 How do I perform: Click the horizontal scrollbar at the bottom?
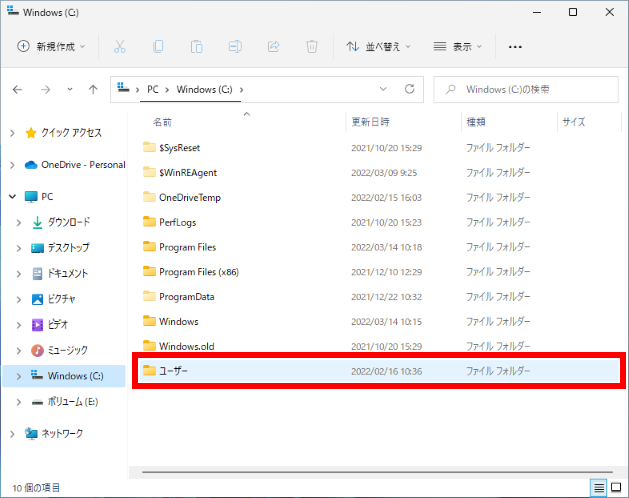[377, 472]
